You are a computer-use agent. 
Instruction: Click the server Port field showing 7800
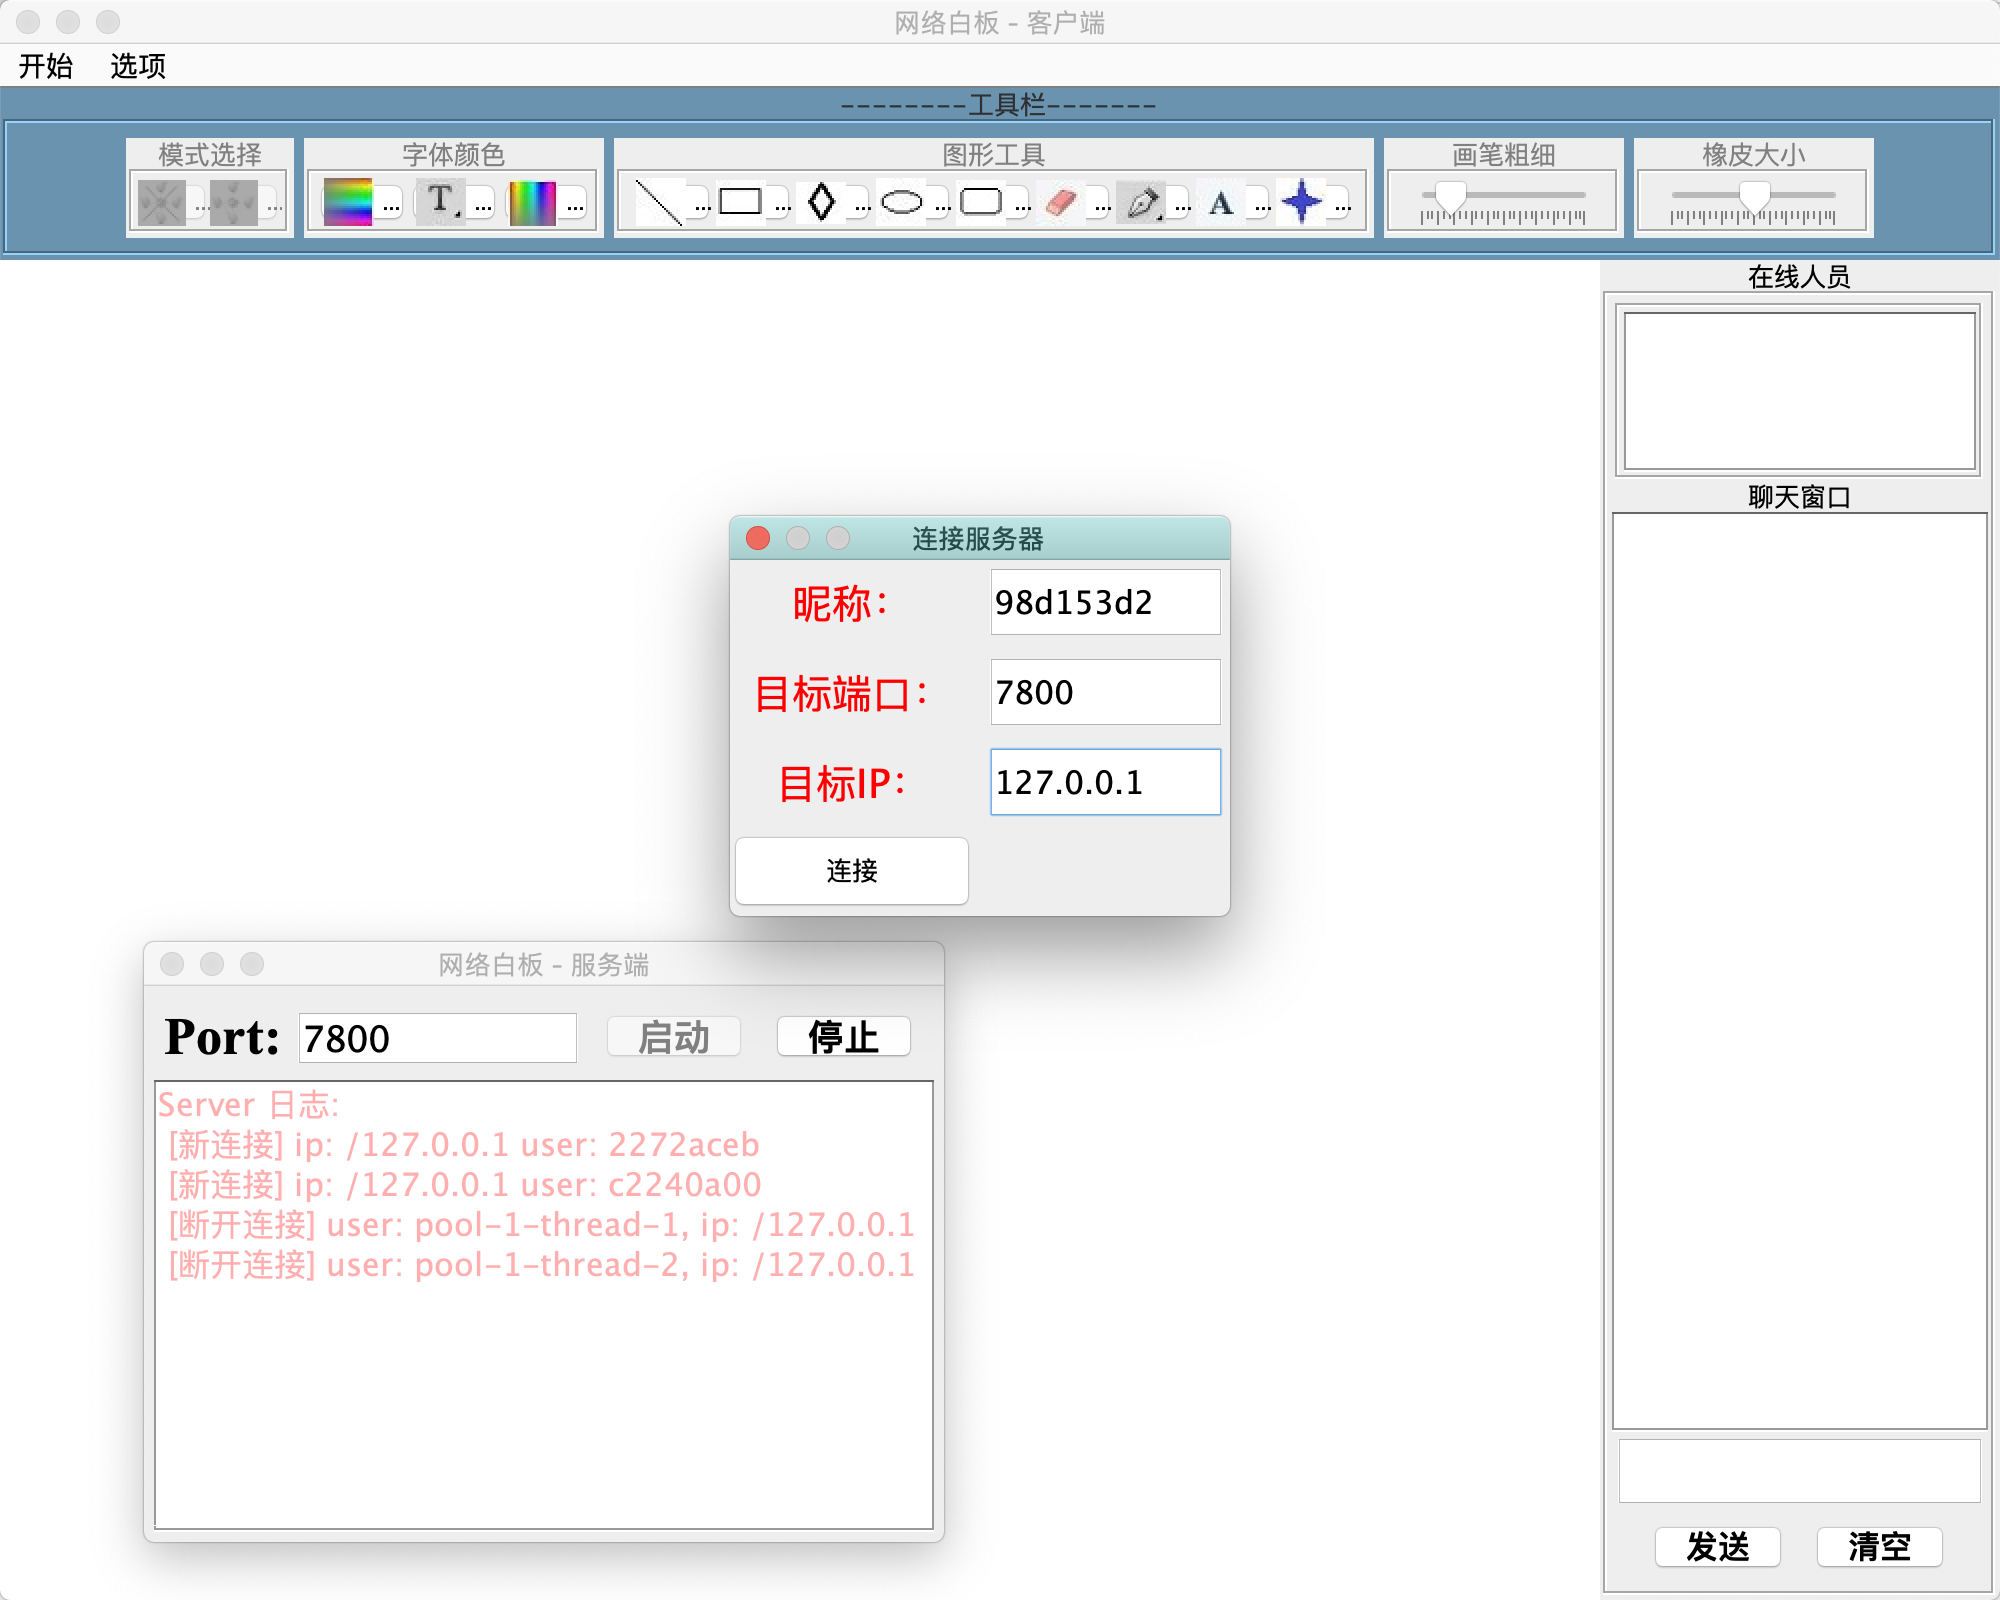tap(438, 1038)
